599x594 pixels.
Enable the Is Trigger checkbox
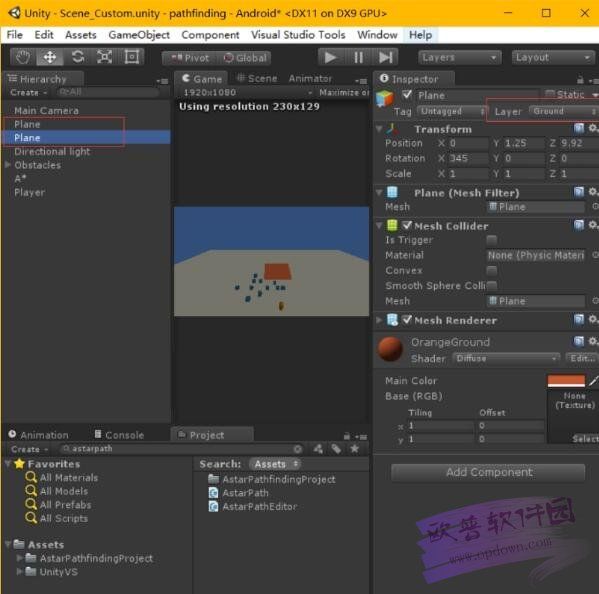click(x=492, y=240)
